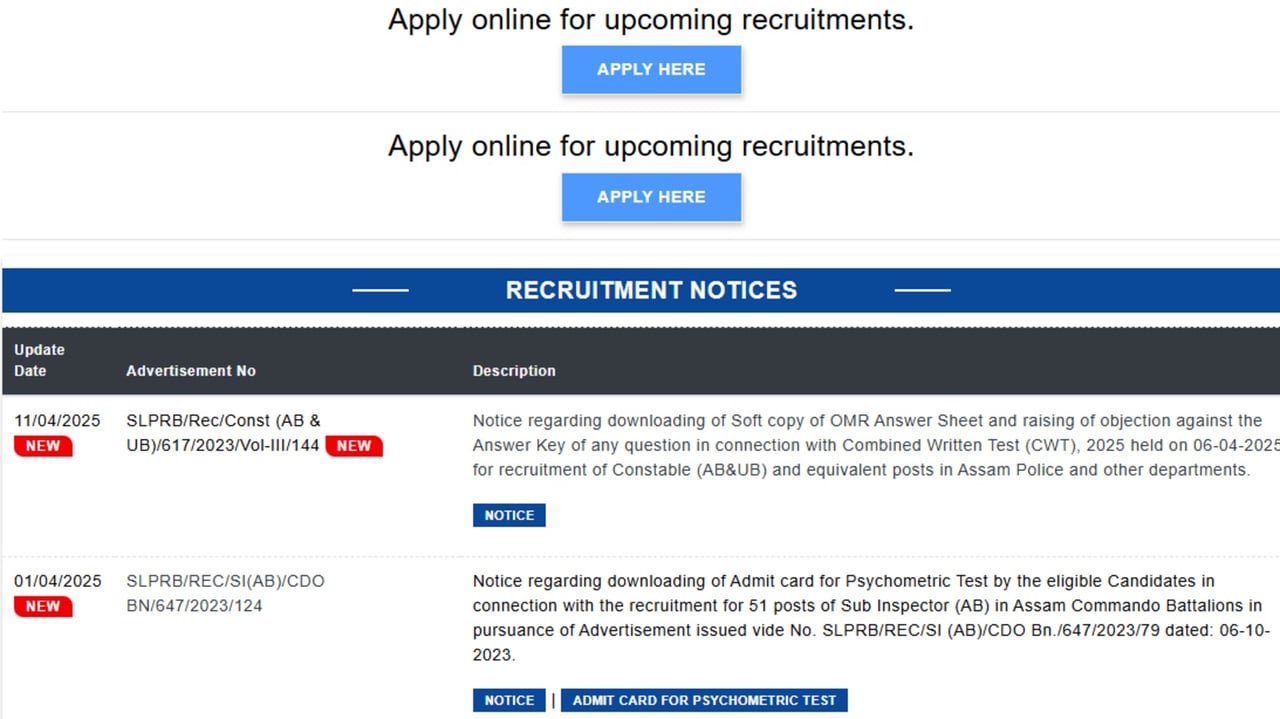Select the Advertisement No column header

coord(191,371)
